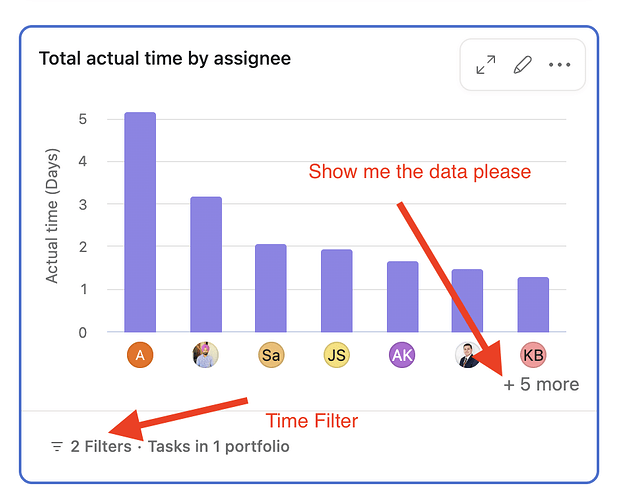The height and width of the screenshot is (500, 627).
Task: Click the KB assignee's bar
Action: pyautogui.click(x=533, y=304)
